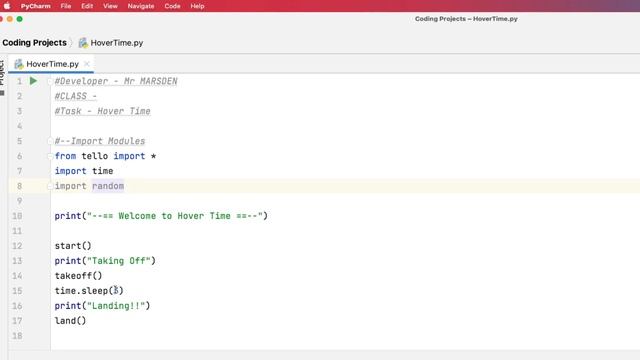Click line number 10 in the gutter
The height and width of the screenshot is (360, 640).
pyautogui.click(x=17, y=216)
